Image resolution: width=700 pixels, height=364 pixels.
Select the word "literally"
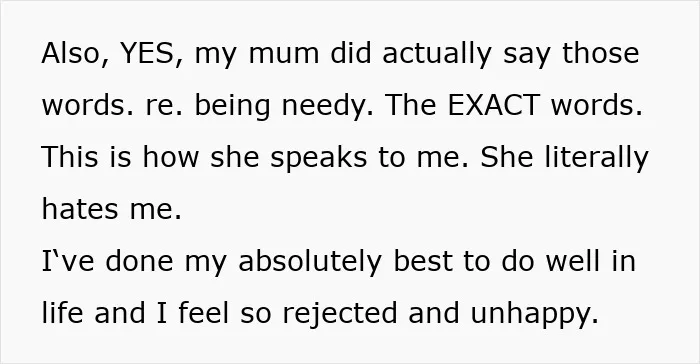click(596, 158)
